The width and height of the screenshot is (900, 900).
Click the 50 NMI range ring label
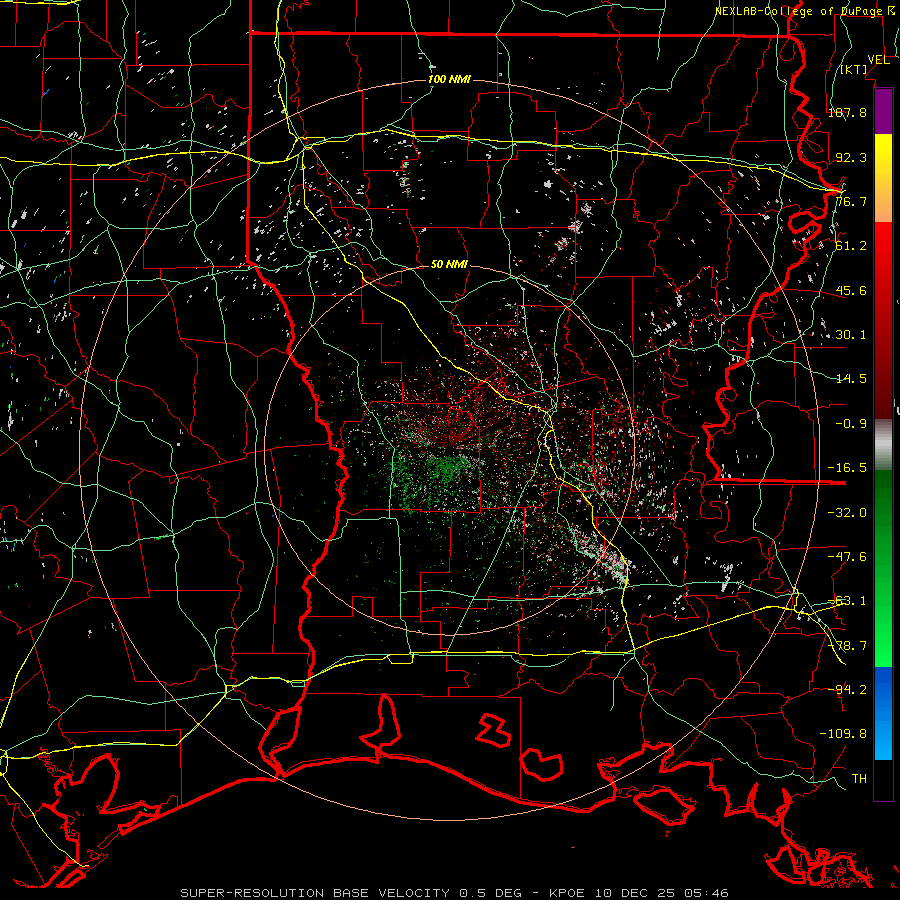pos(449,264)
